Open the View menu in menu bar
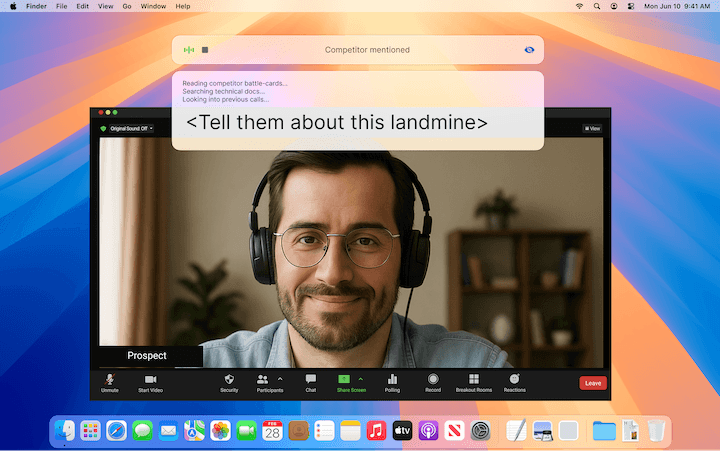720x451 pixels. [x=105, y=6]
